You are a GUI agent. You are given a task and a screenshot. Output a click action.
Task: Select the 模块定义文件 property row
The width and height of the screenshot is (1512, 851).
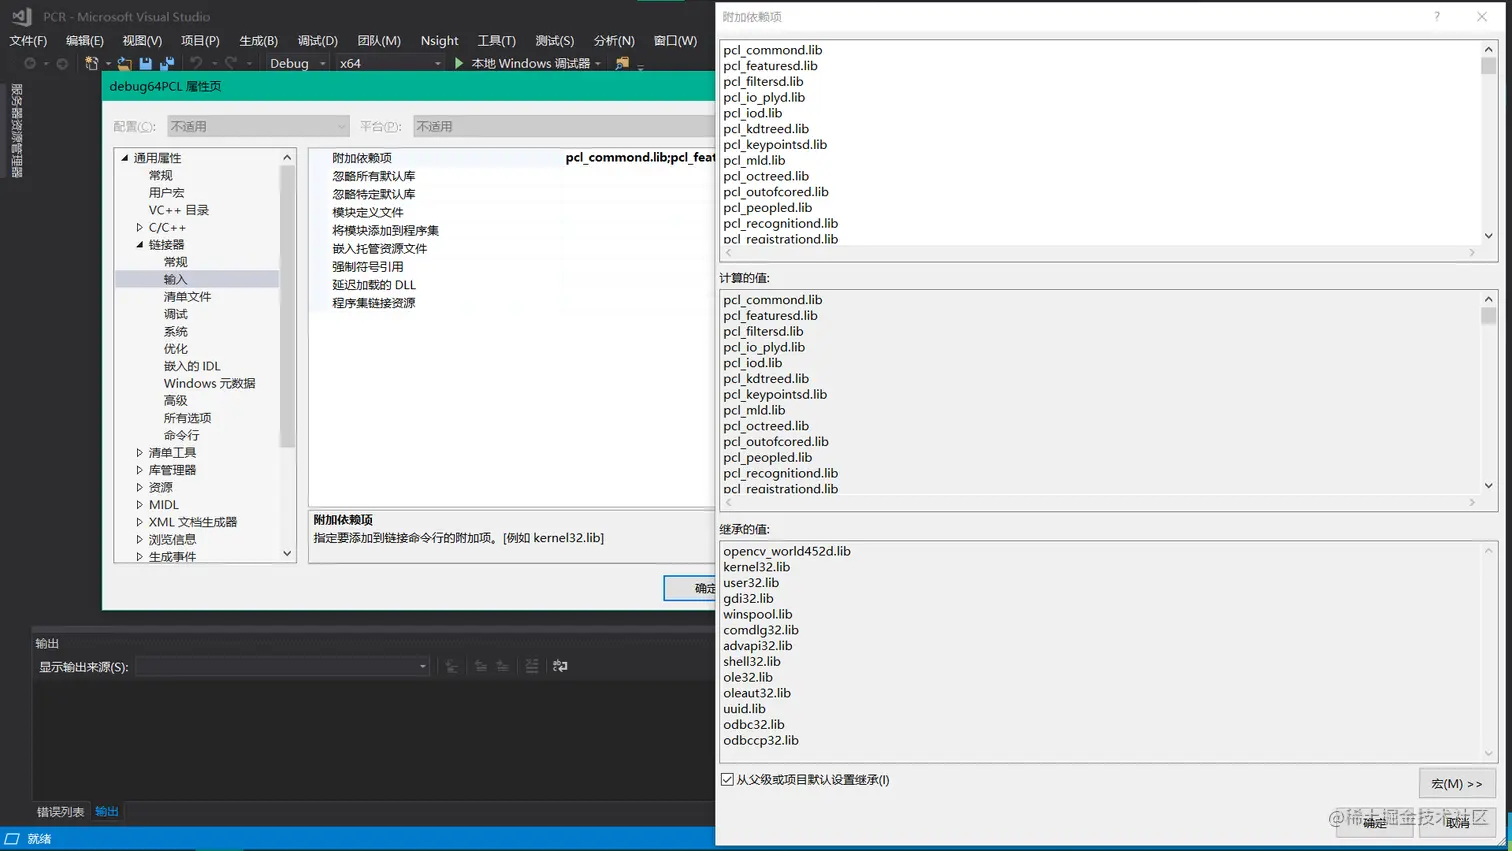pyautogui.click(x=511, y=212)
